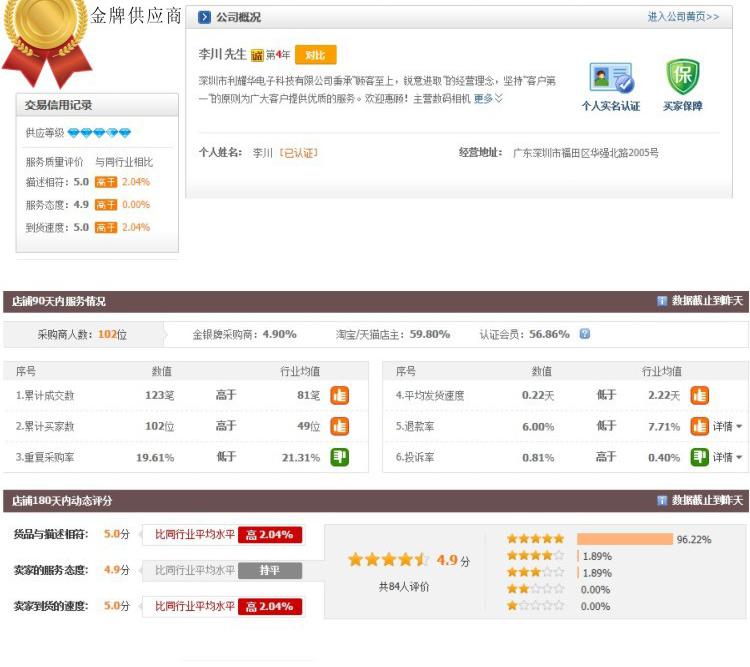Click green icon in 重复采购率 row
This screenshot has width=750, height=667.
[x=340, y=457]
